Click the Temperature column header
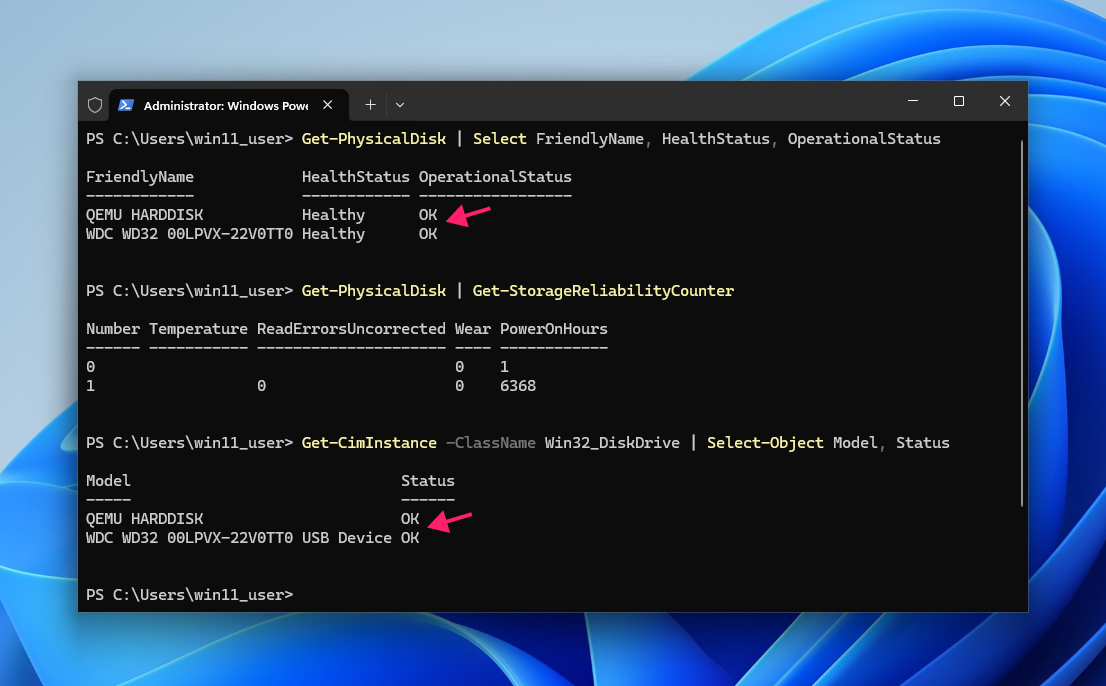1106x686 pixels. (198, 329)
